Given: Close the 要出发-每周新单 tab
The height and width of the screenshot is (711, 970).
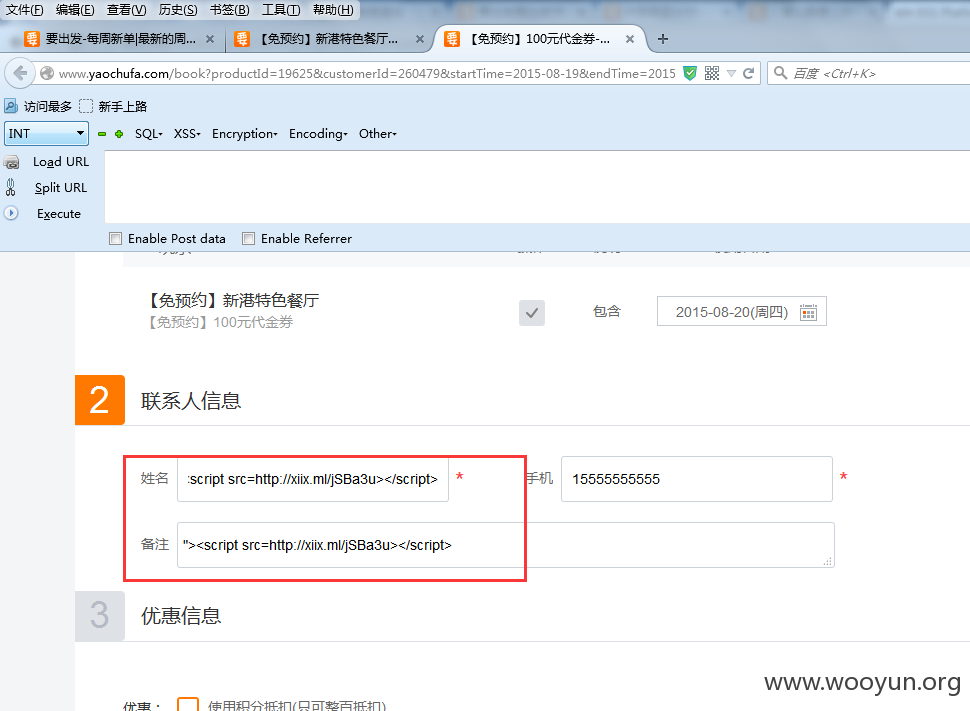Looking at the screenshot, I should 210,39.
